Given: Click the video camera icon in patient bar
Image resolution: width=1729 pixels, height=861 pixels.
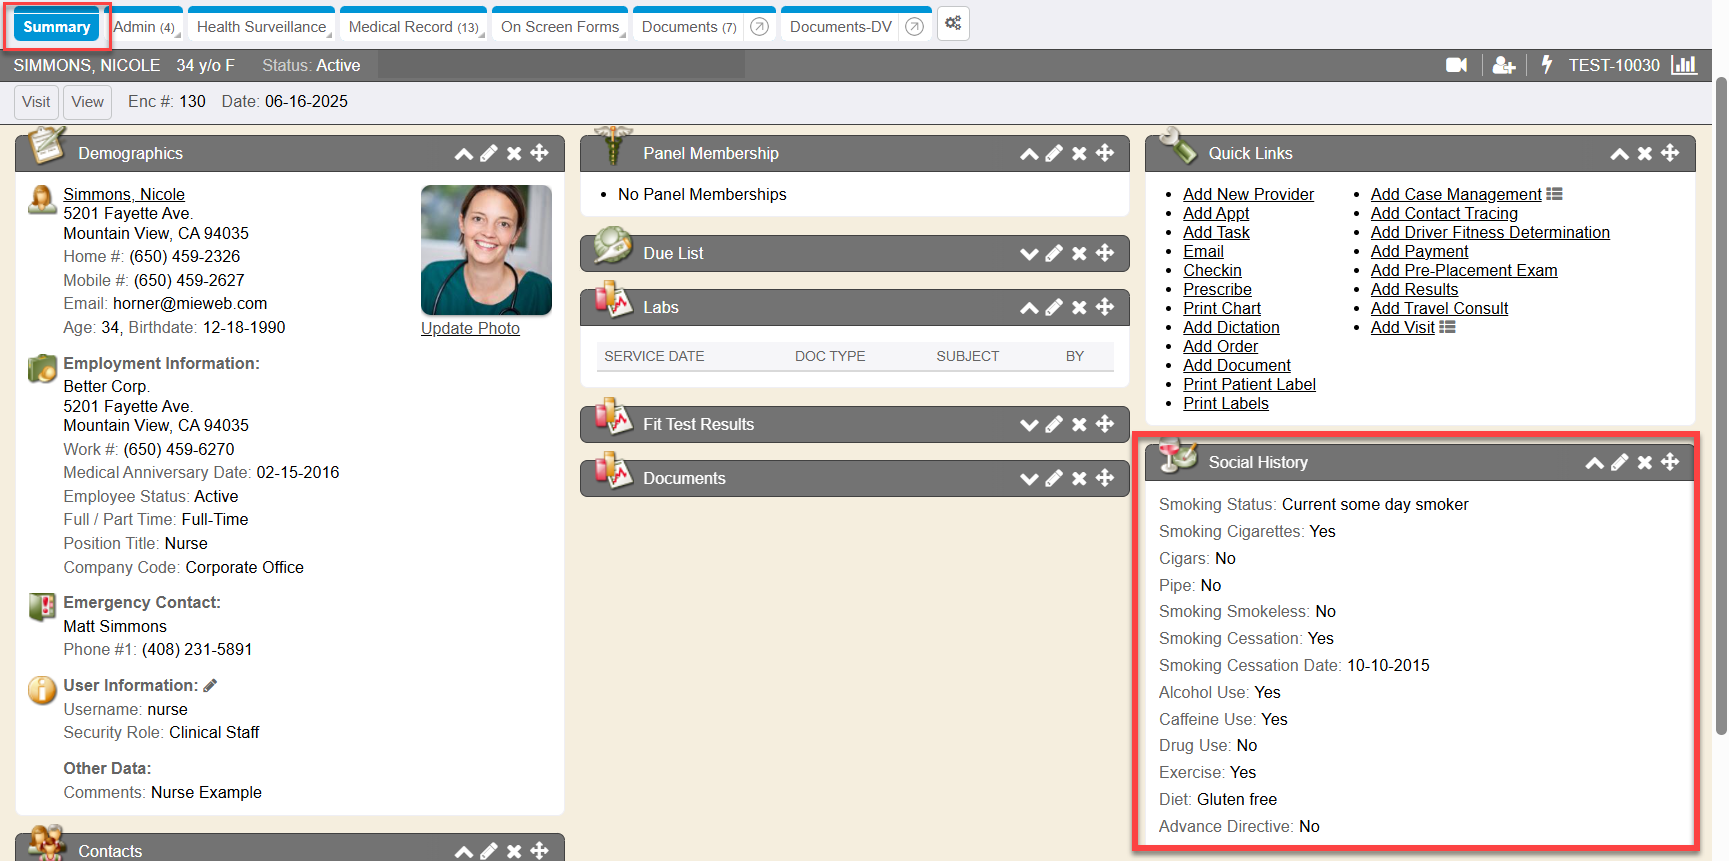Looking at the screenshot, I should click(x=1456, y=65).
